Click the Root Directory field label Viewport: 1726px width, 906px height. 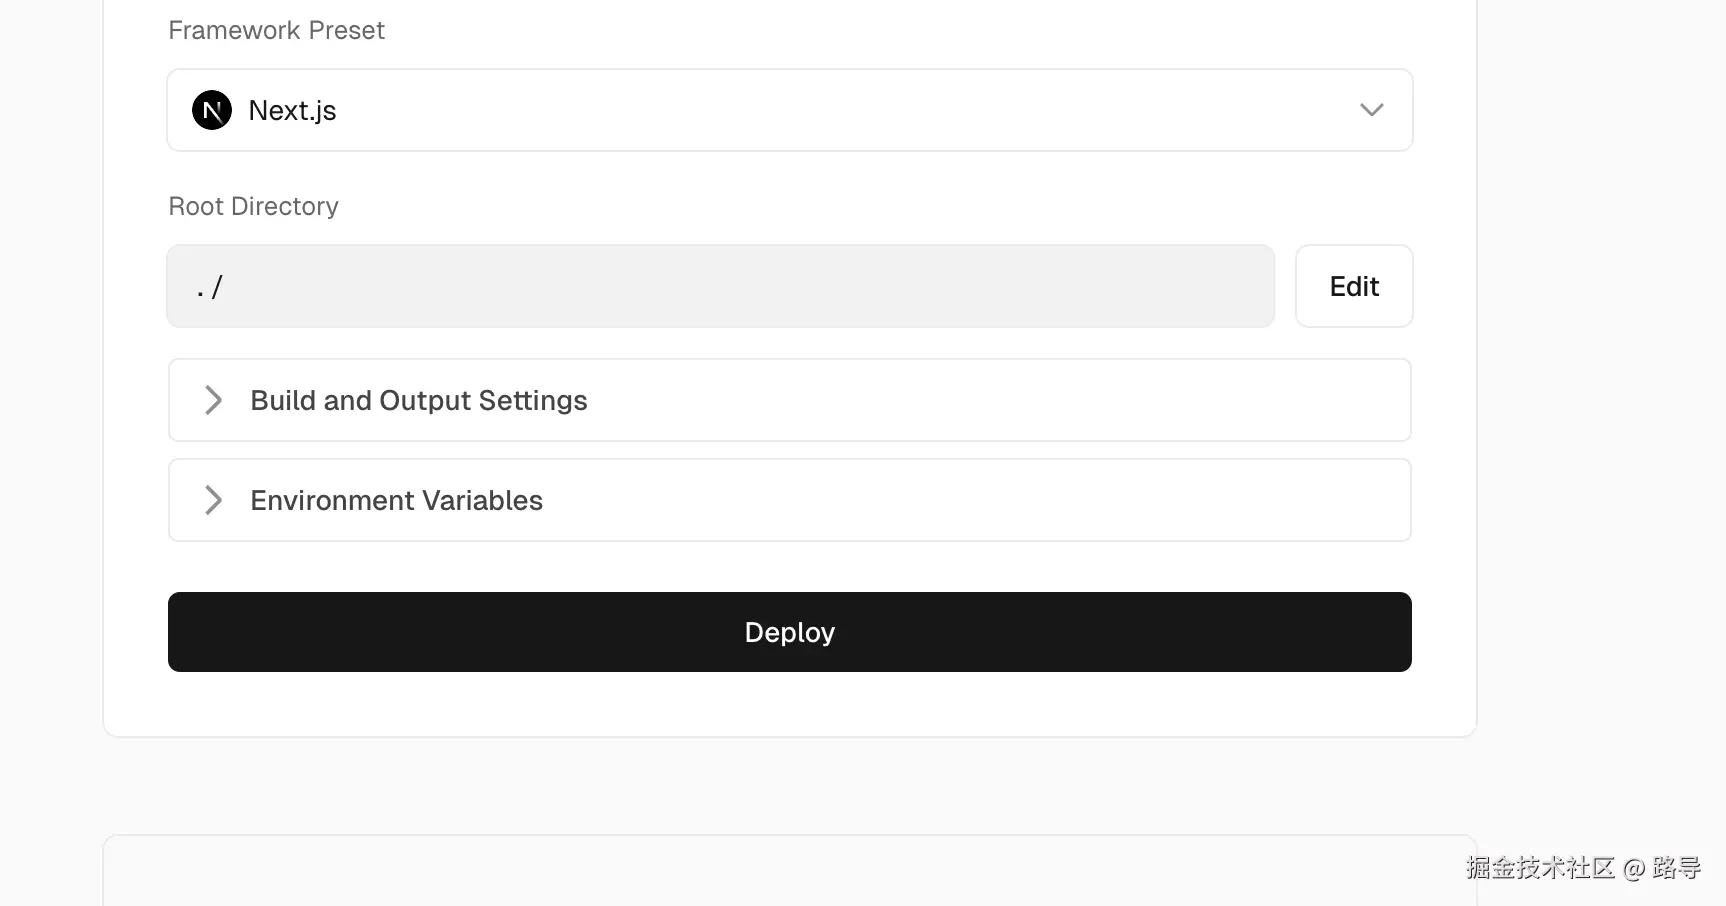click(253, 206)
